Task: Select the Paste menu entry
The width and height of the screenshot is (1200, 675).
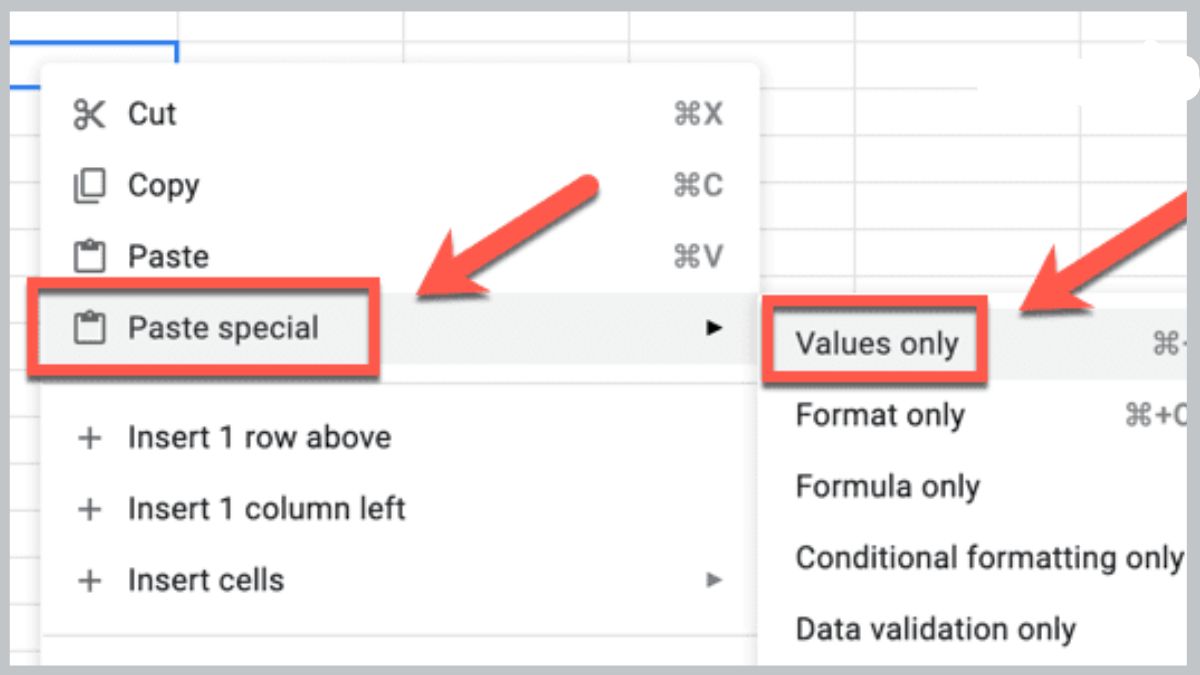Action: coord(168,257)
